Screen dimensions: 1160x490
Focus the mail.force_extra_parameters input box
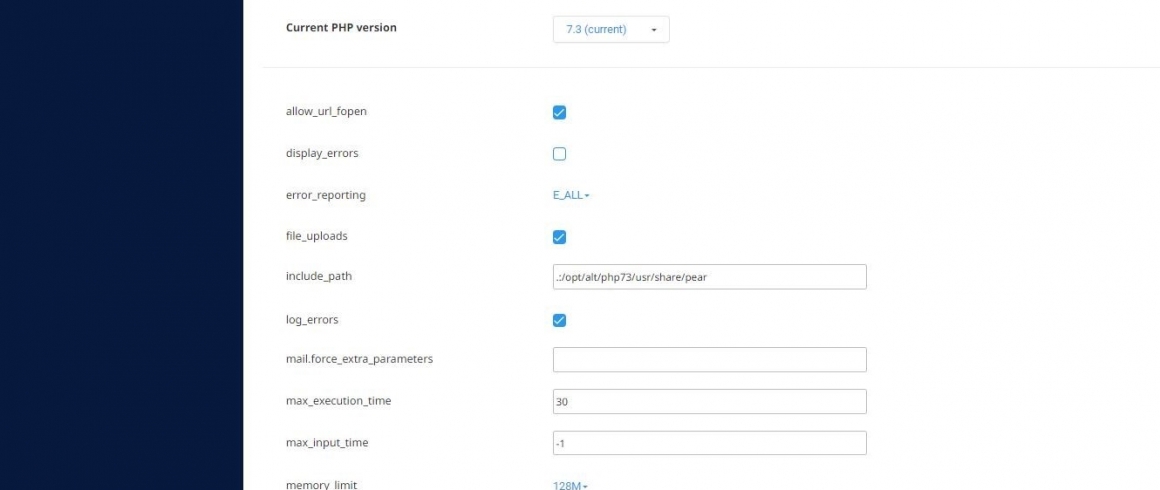click(709, 360)
